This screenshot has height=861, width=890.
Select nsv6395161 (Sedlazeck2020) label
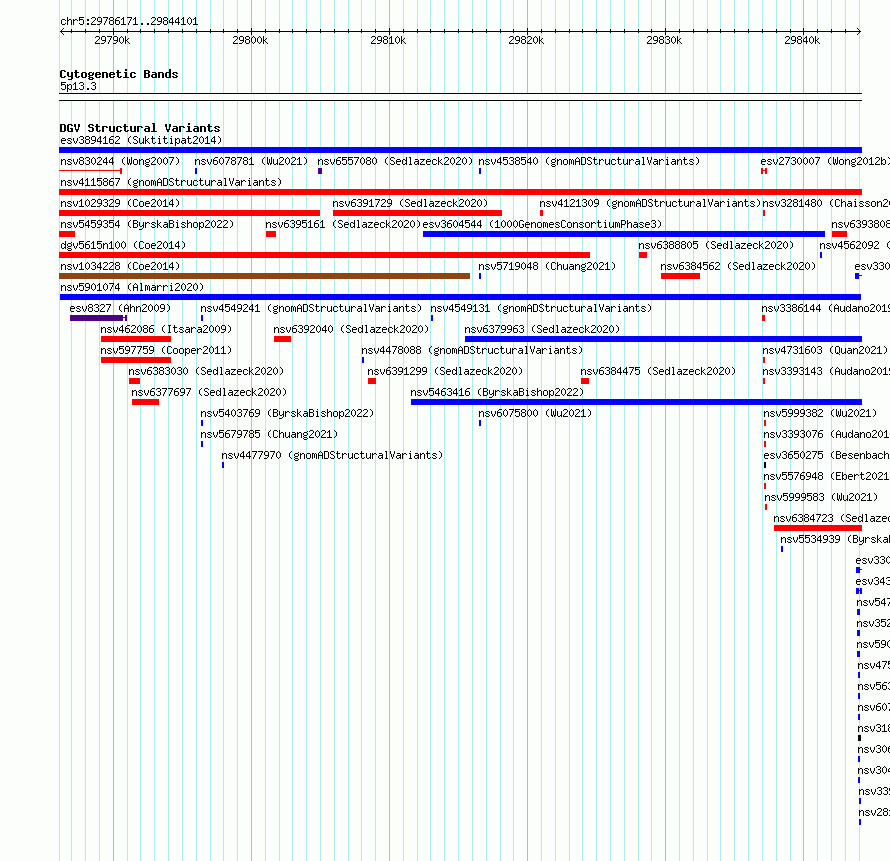pos(343,224)
